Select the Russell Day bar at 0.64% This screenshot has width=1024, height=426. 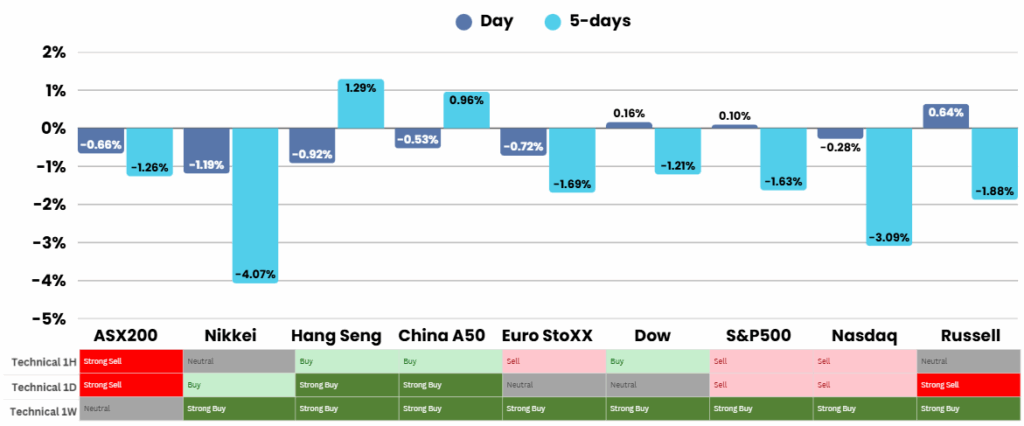pos(945,116)
